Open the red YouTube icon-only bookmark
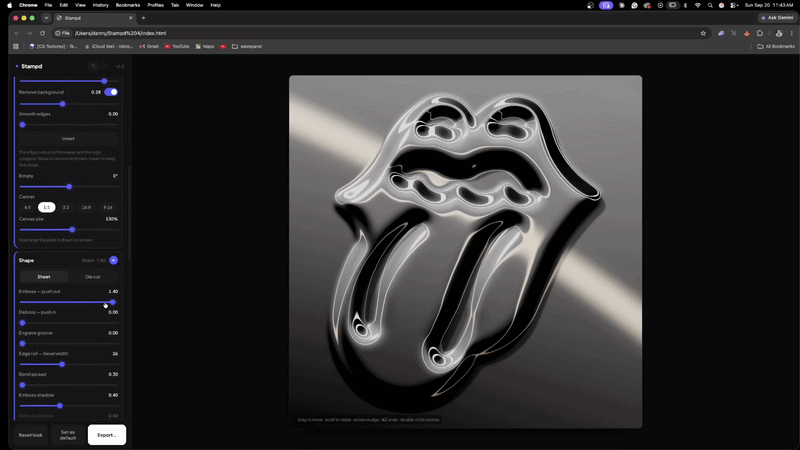 223,46
